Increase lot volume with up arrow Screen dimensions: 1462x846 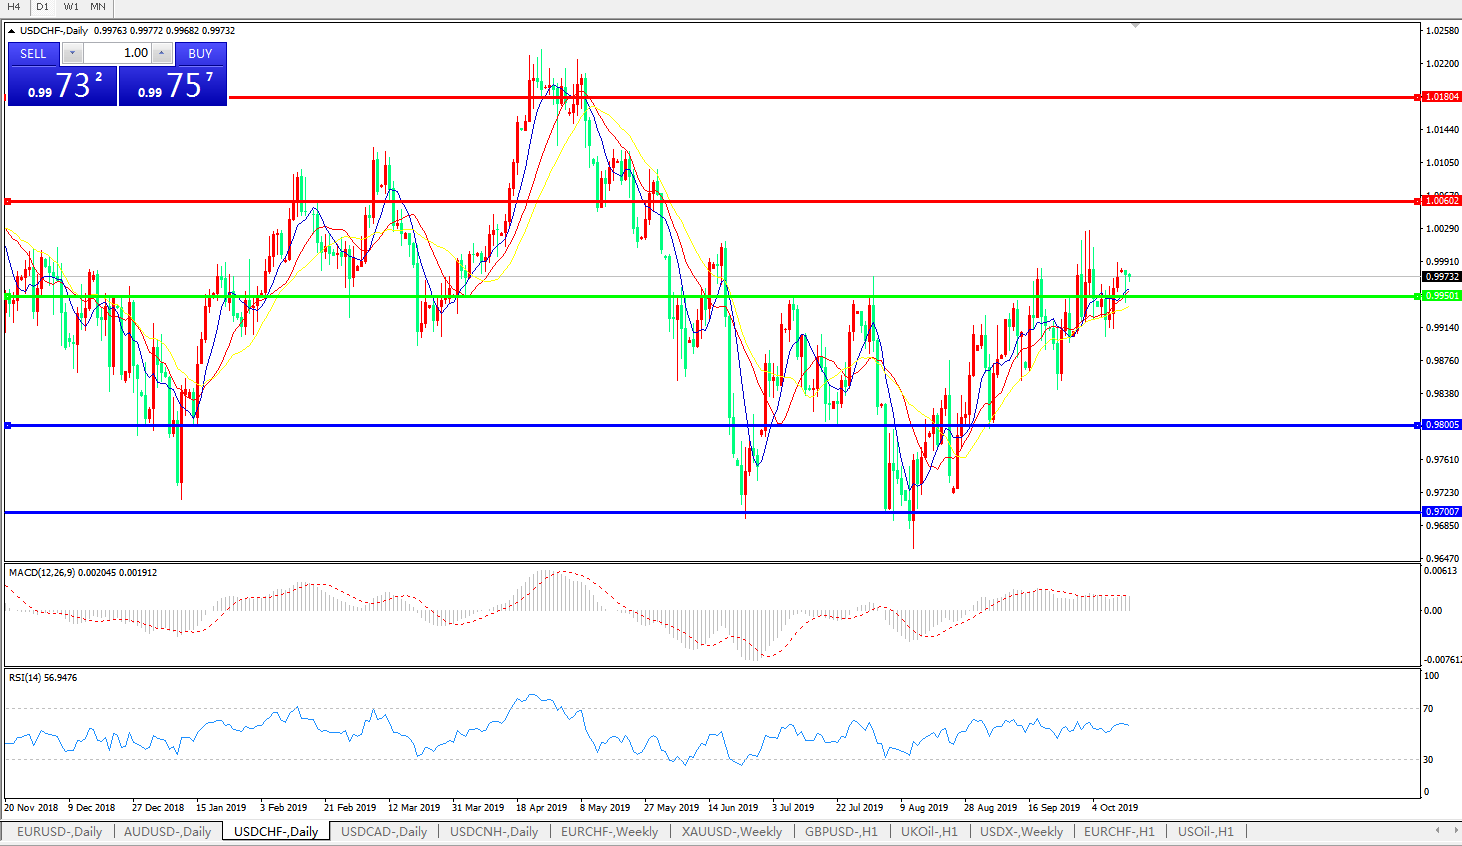[162, 54]
